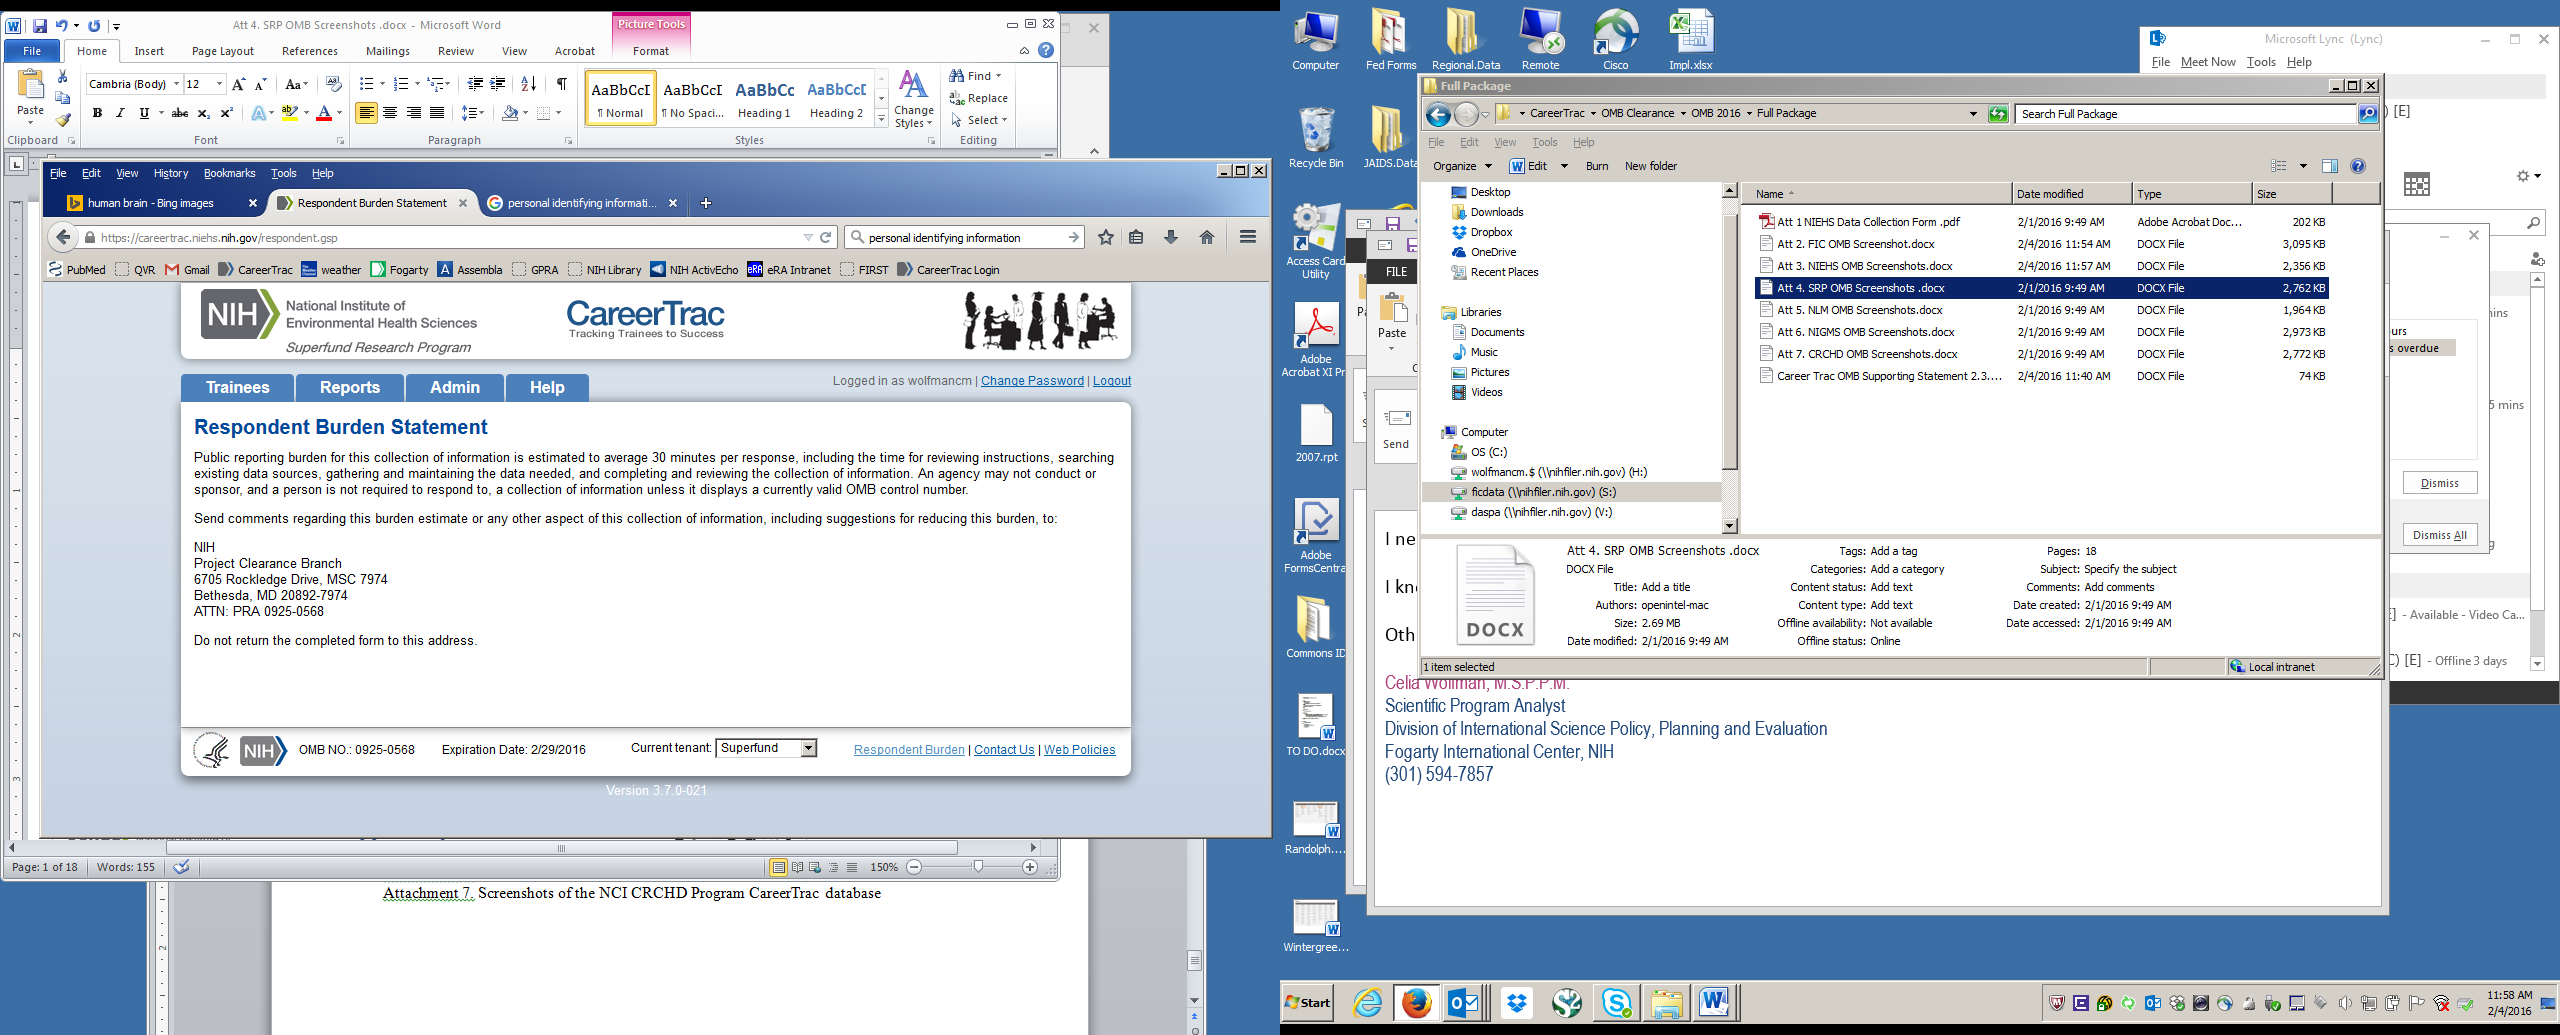
Task: Open the Windows Start button
Action: click(1309, 1003)
